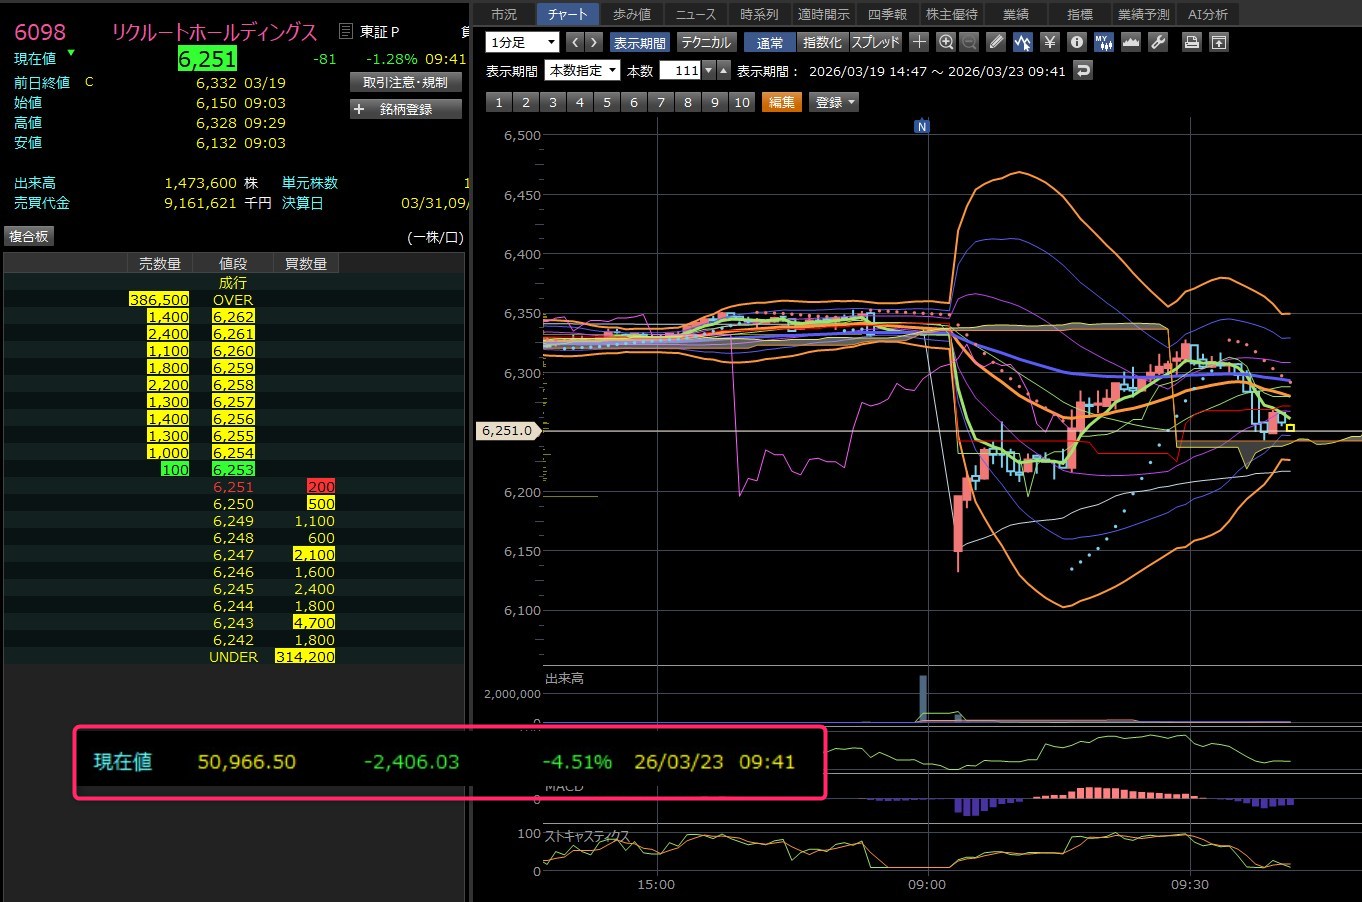Image resolution: width=1362 pixels, height=902 pixels.
Task: Click the printer icon to print chart
Action: coord(1191,42)
